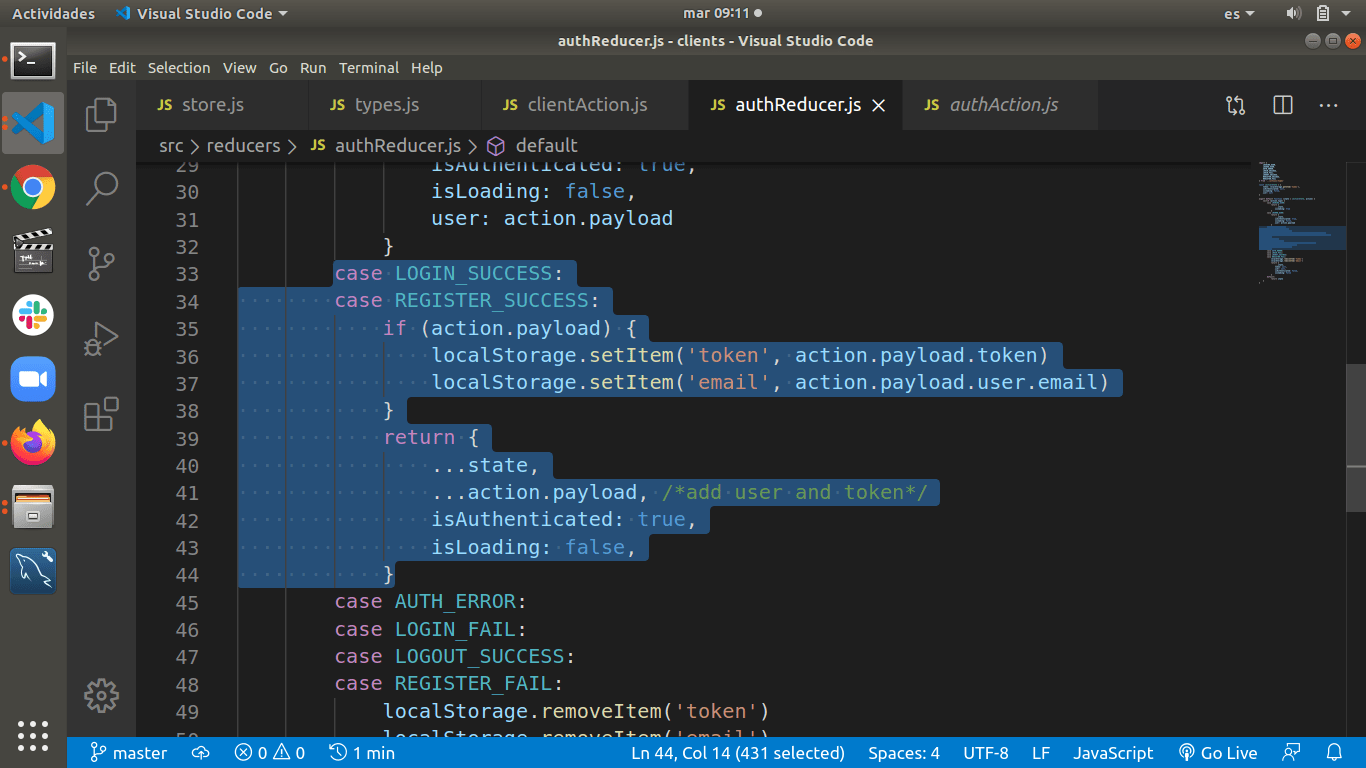1366x768 pixels.
Task: Open the Edit menu
Action: click(x=122, y=68)
